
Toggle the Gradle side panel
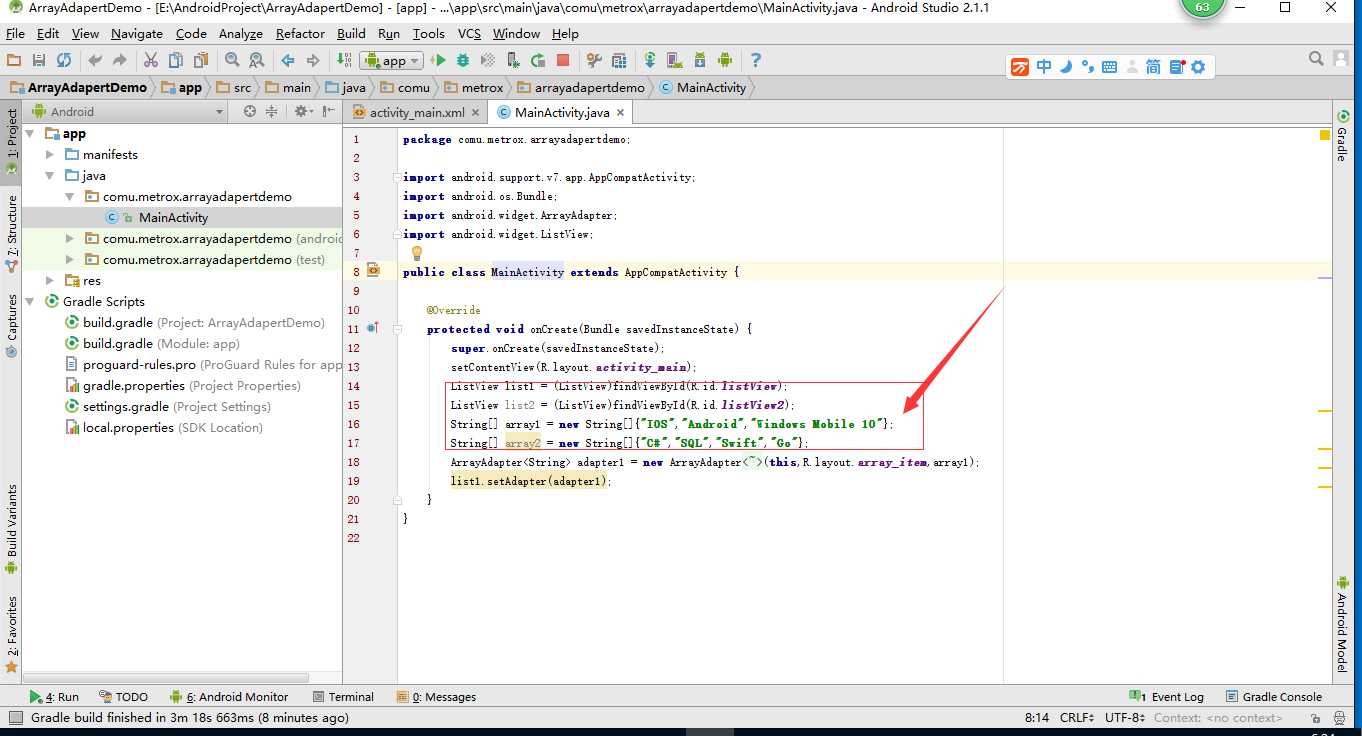tap(1342, 137)
